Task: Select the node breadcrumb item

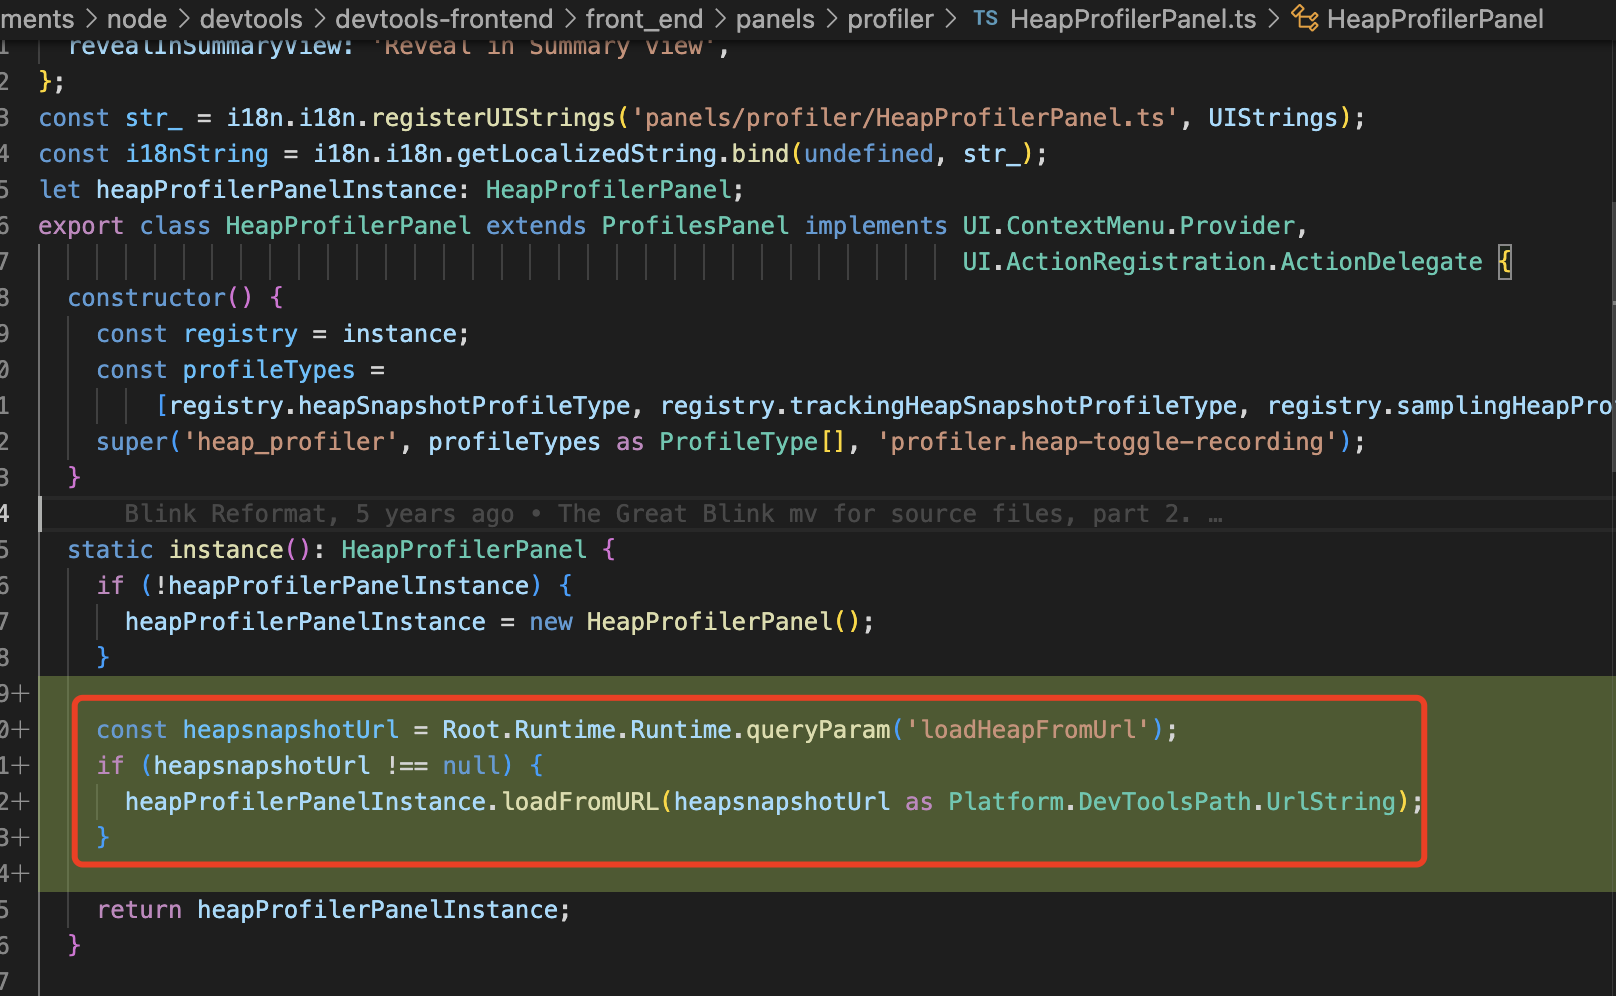Action: 136,18
